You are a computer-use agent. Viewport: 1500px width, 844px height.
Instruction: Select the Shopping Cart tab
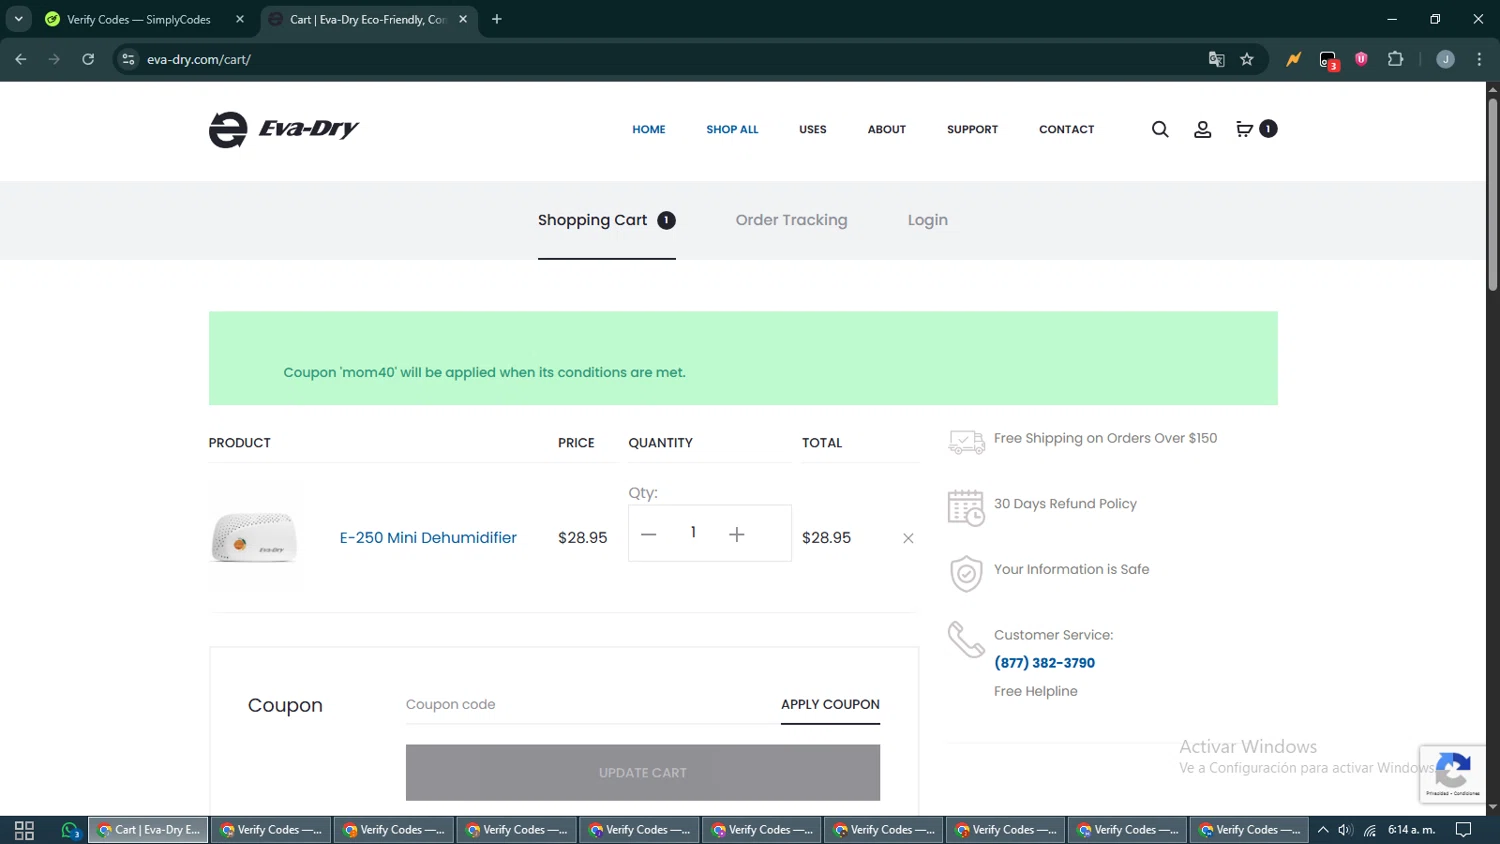coord(606,220)
